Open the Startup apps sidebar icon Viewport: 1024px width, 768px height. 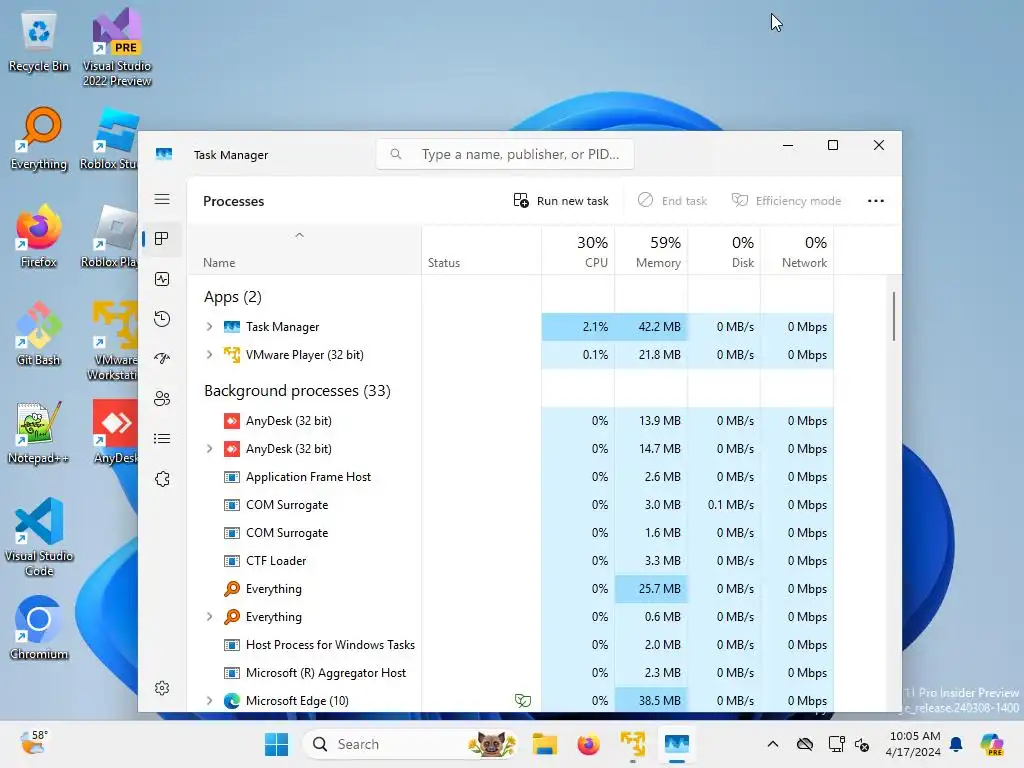pos(162,359)
